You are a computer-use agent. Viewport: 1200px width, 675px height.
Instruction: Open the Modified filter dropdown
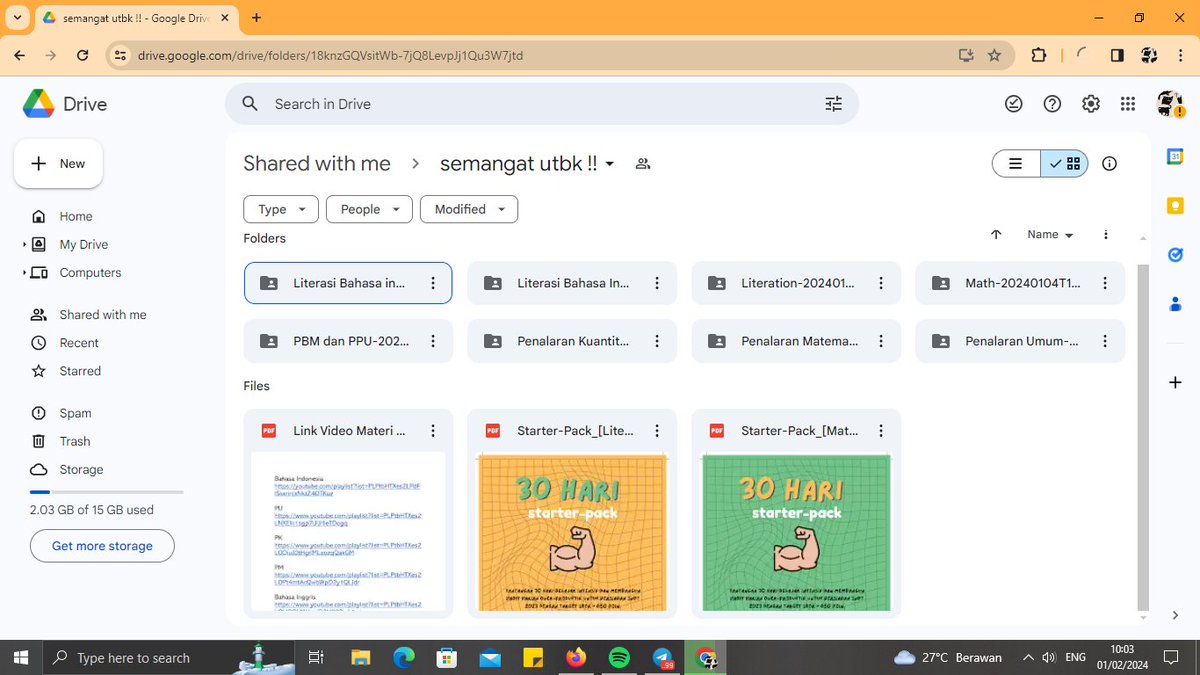point(469,209)
